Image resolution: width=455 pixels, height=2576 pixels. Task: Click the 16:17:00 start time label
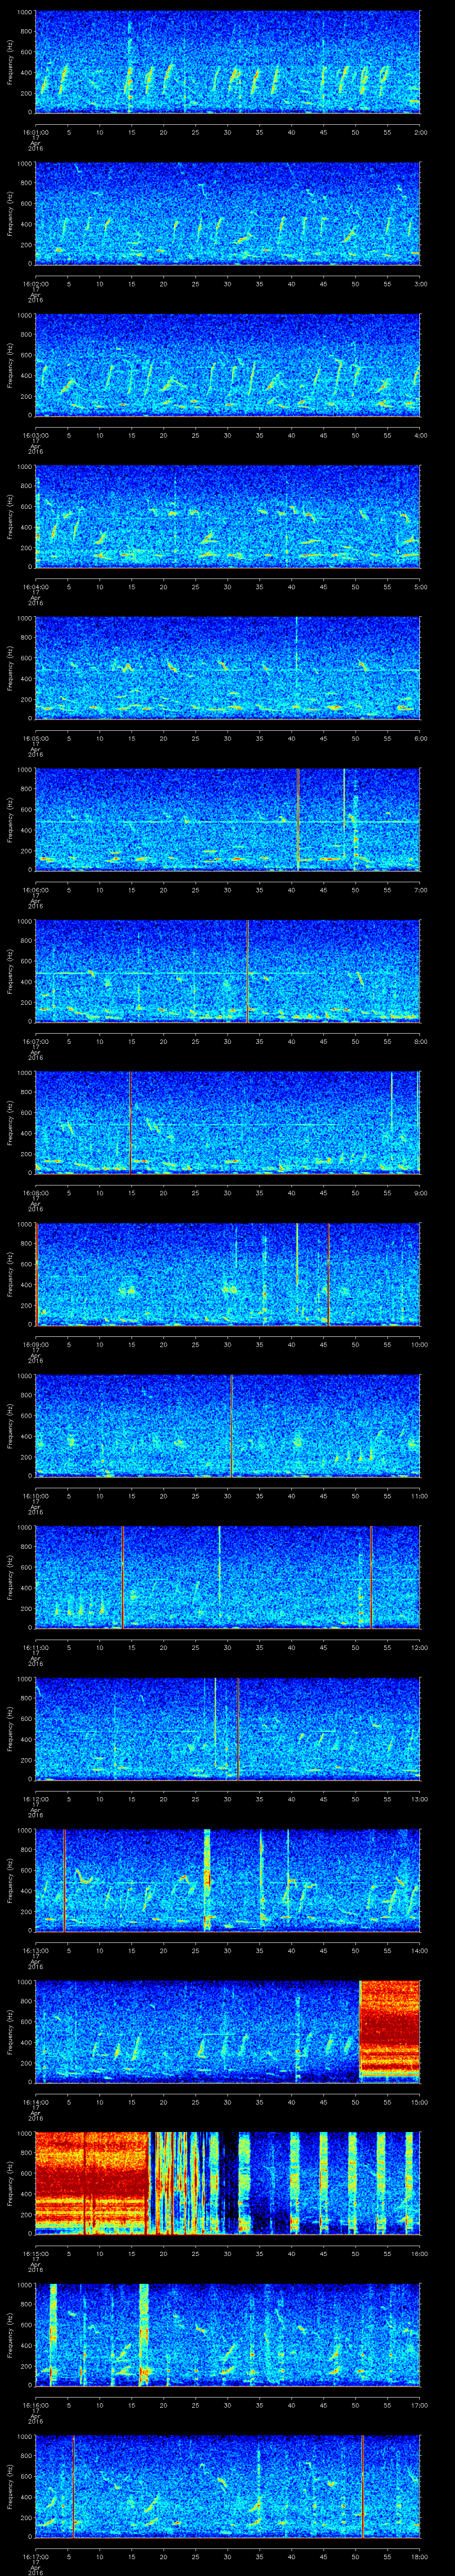35,2556
